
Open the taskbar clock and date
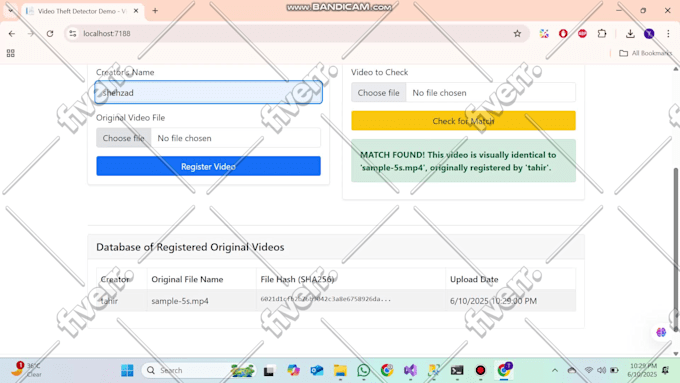(x=642, y=370)
